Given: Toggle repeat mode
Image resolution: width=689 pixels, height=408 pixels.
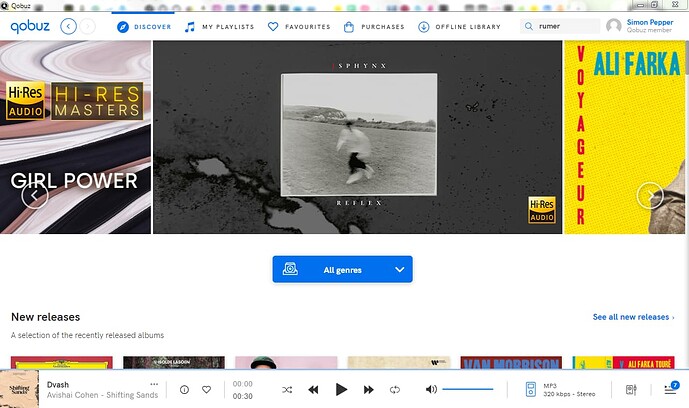Looking at the screenshot, I should click(395, 390).
